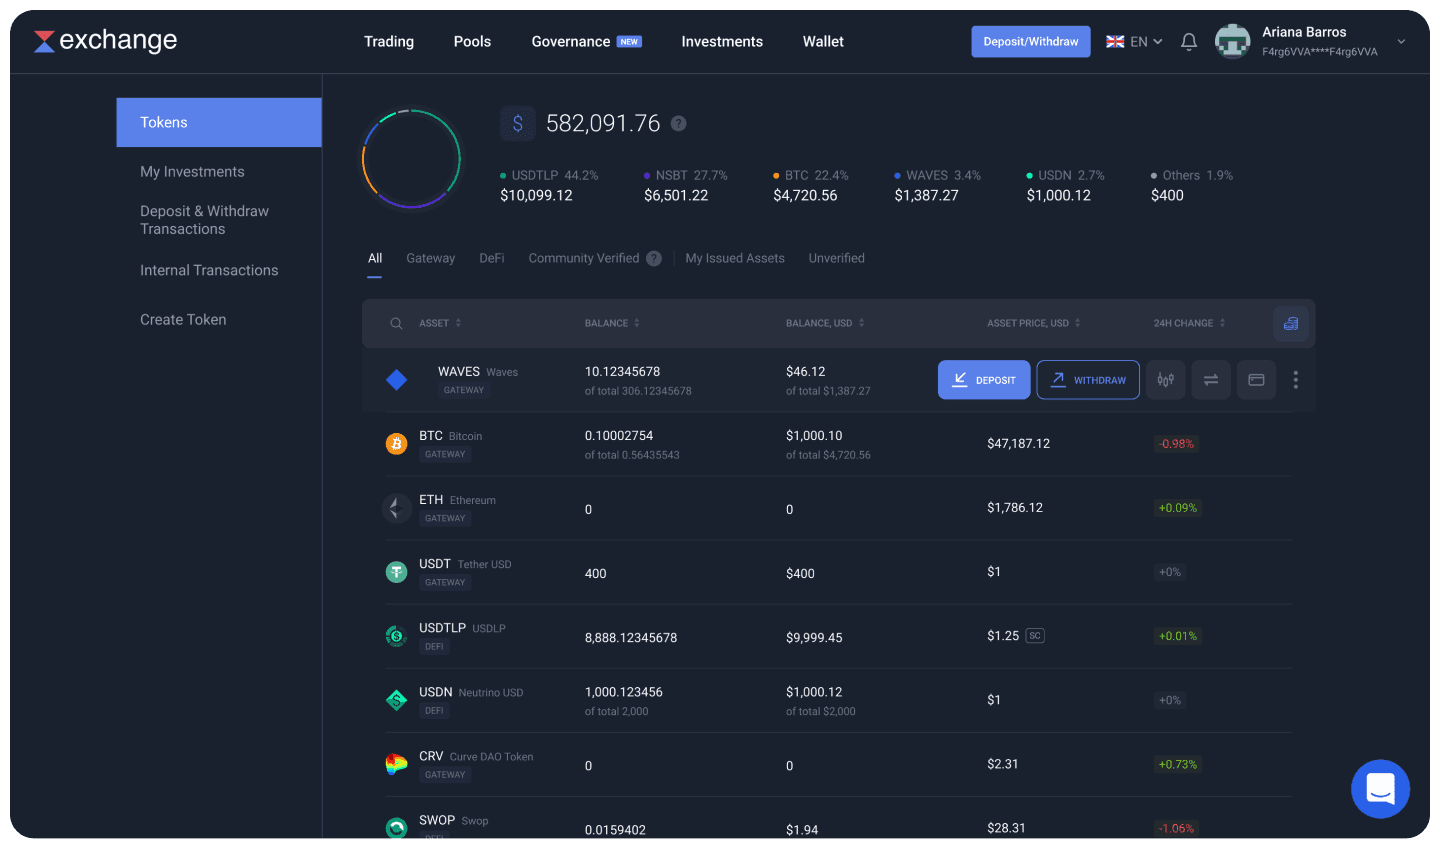Screen dimensions: 1440x849
Task: Switch to My Issued Assets tab
Action: [x=735, y=258]
